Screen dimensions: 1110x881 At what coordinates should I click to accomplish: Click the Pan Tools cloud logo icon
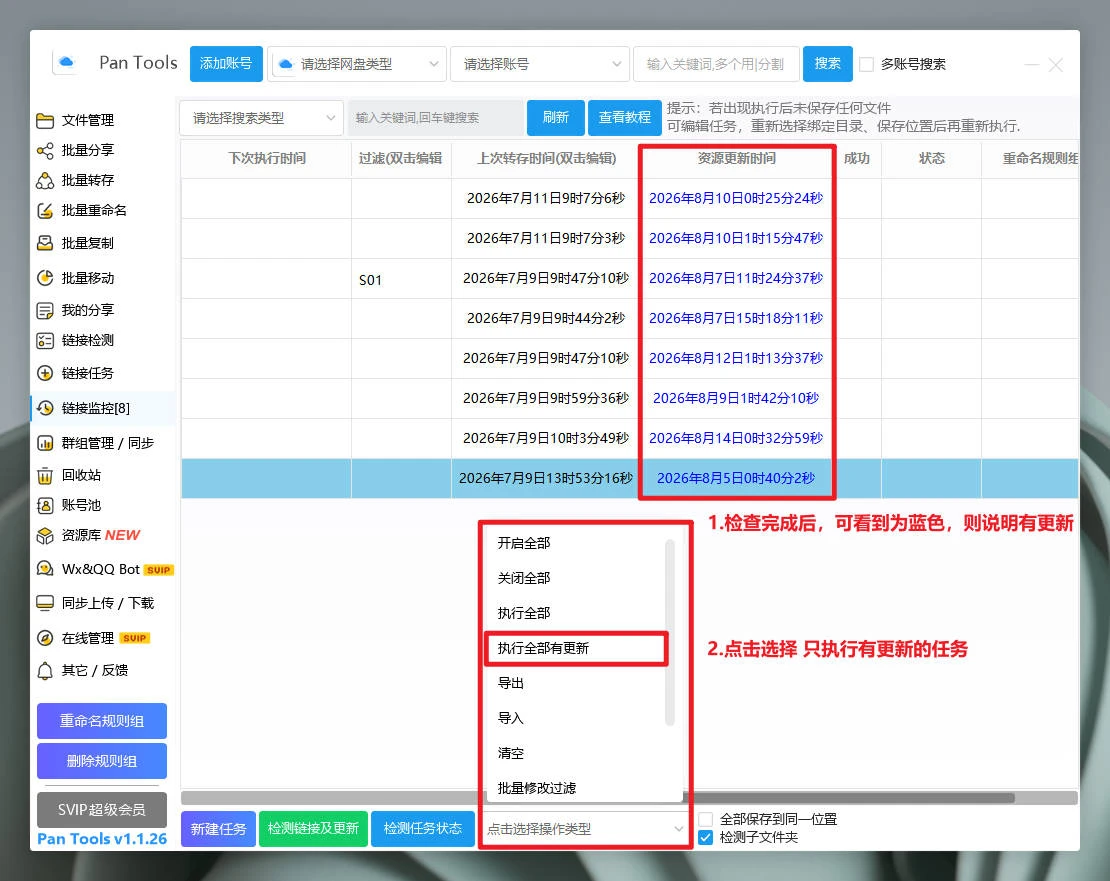click(x=66, y=63)
